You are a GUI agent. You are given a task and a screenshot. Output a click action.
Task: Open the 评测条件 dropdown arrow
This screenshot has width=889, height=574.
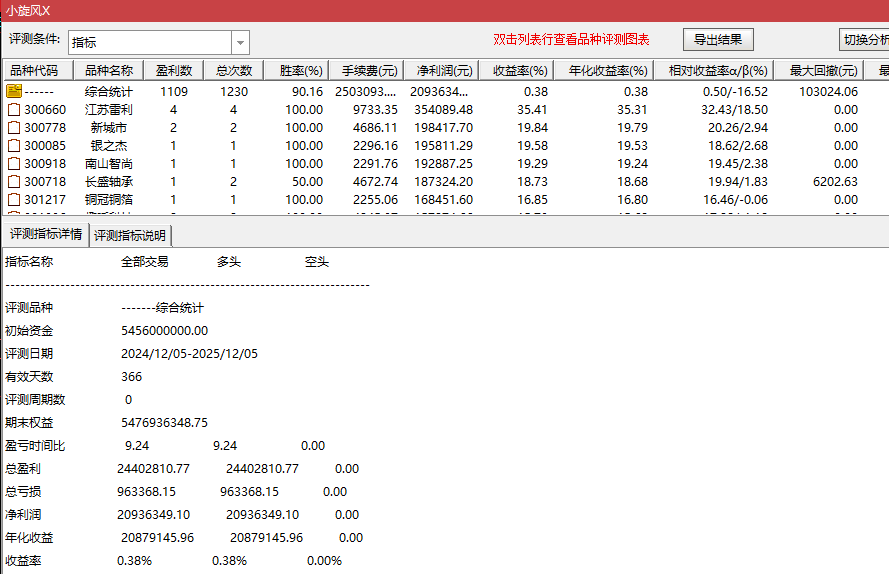pos(240,43)
